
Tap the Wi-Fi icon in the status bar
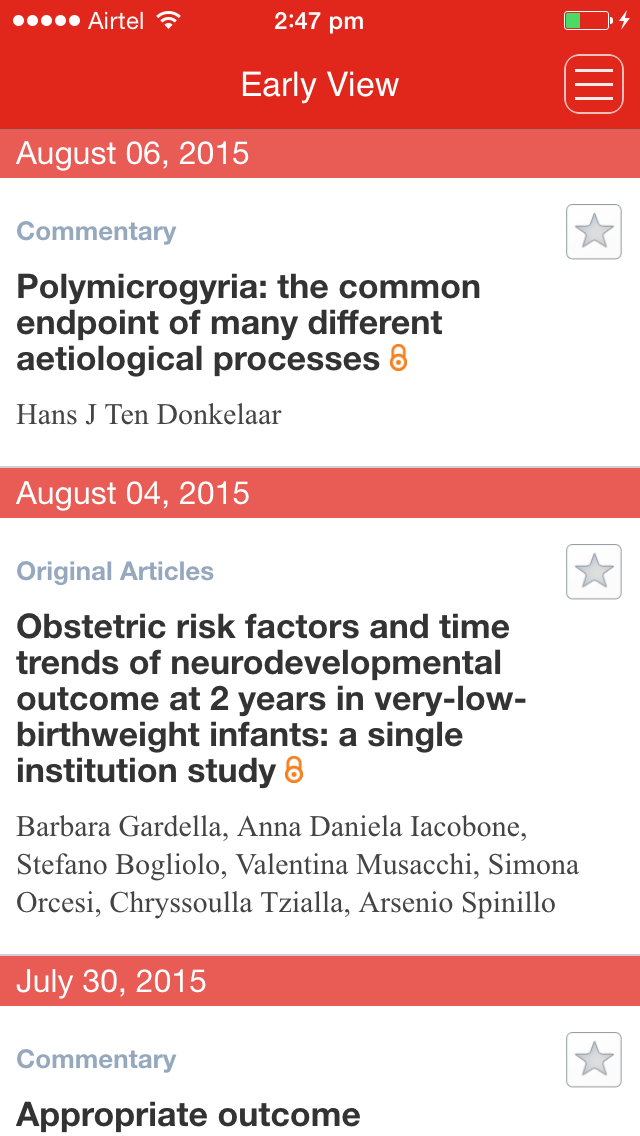(168, 20)
